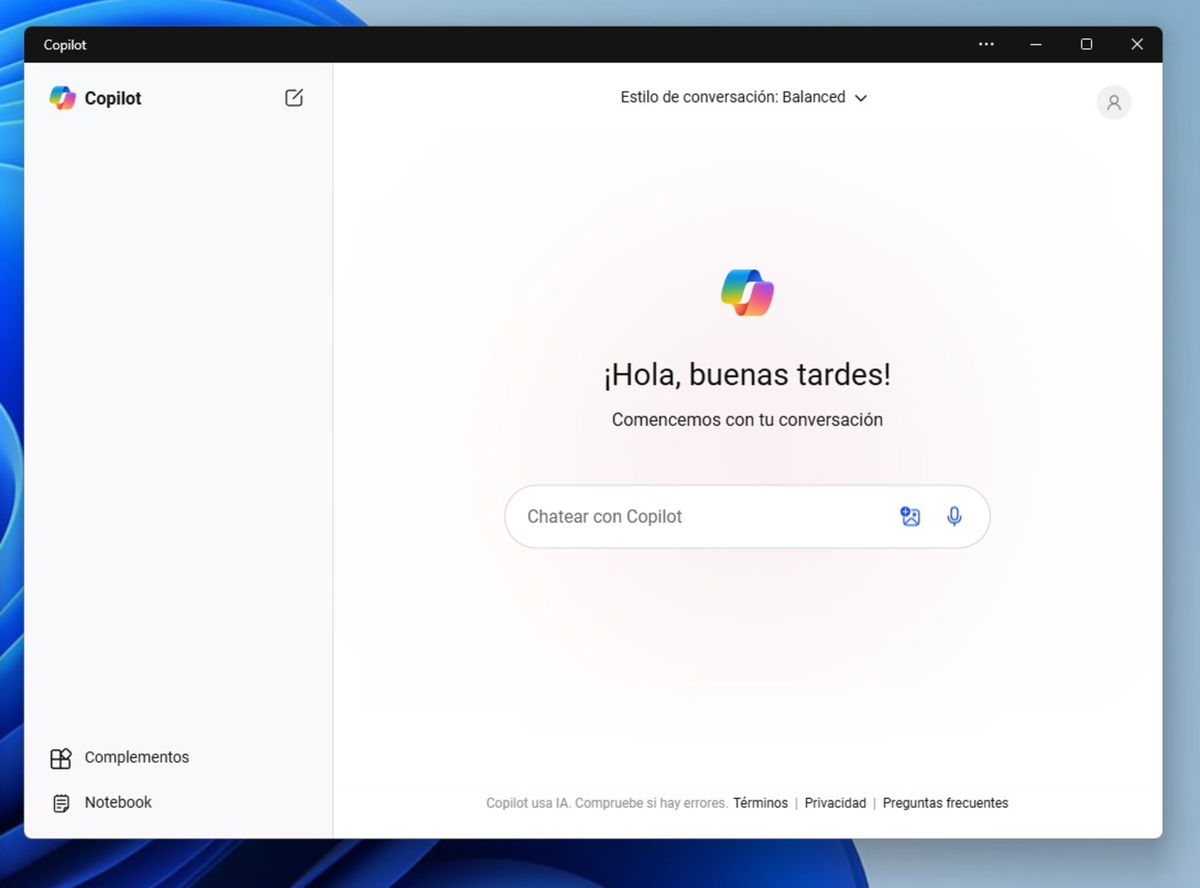1200x888 pixels.
Task: Activate the microphone icon for voice input
Action: [x=954, y=516]
